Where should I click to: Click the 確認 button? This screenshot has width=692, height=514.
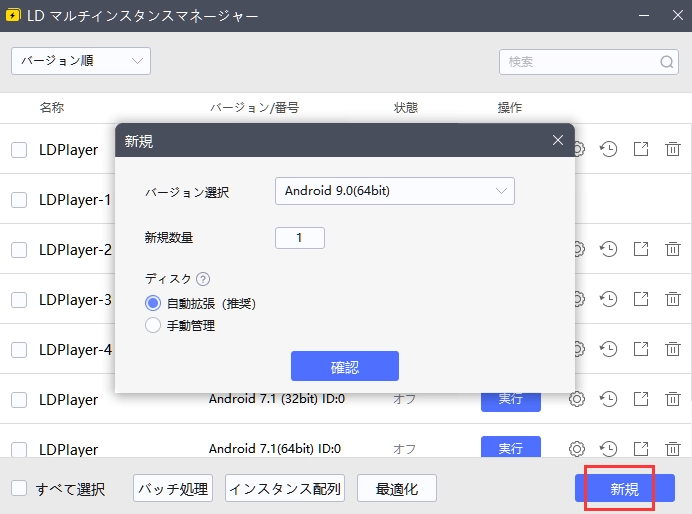click(345, 366)
